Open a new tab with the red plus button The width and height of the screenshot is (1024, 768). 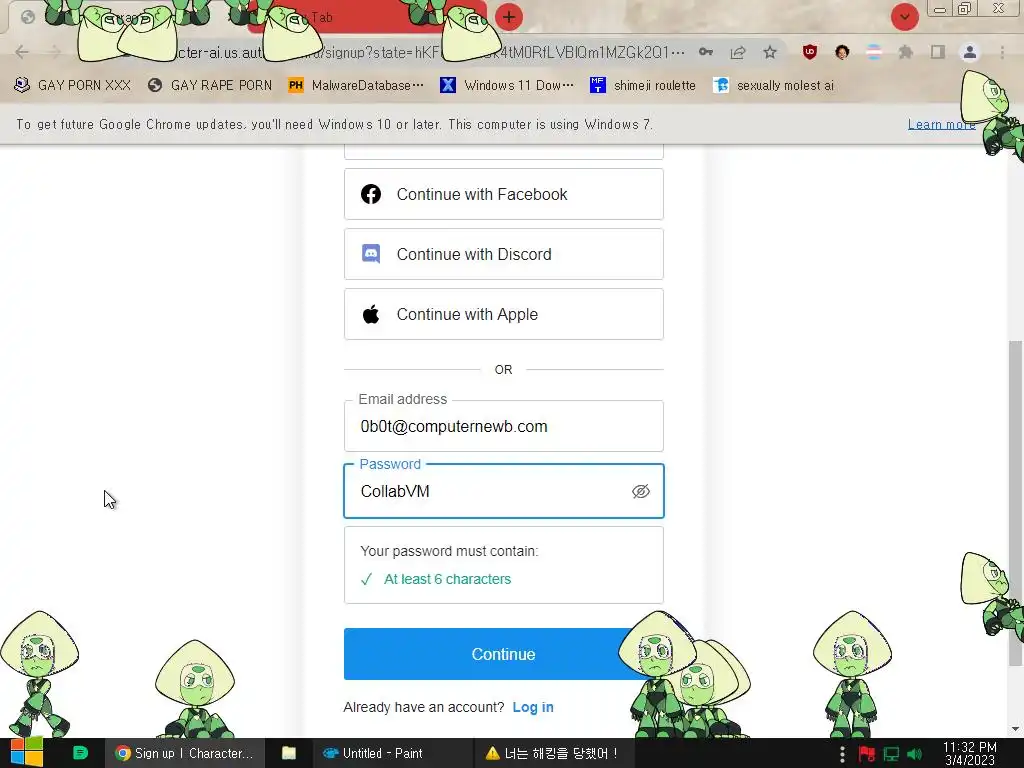point(509,17)
